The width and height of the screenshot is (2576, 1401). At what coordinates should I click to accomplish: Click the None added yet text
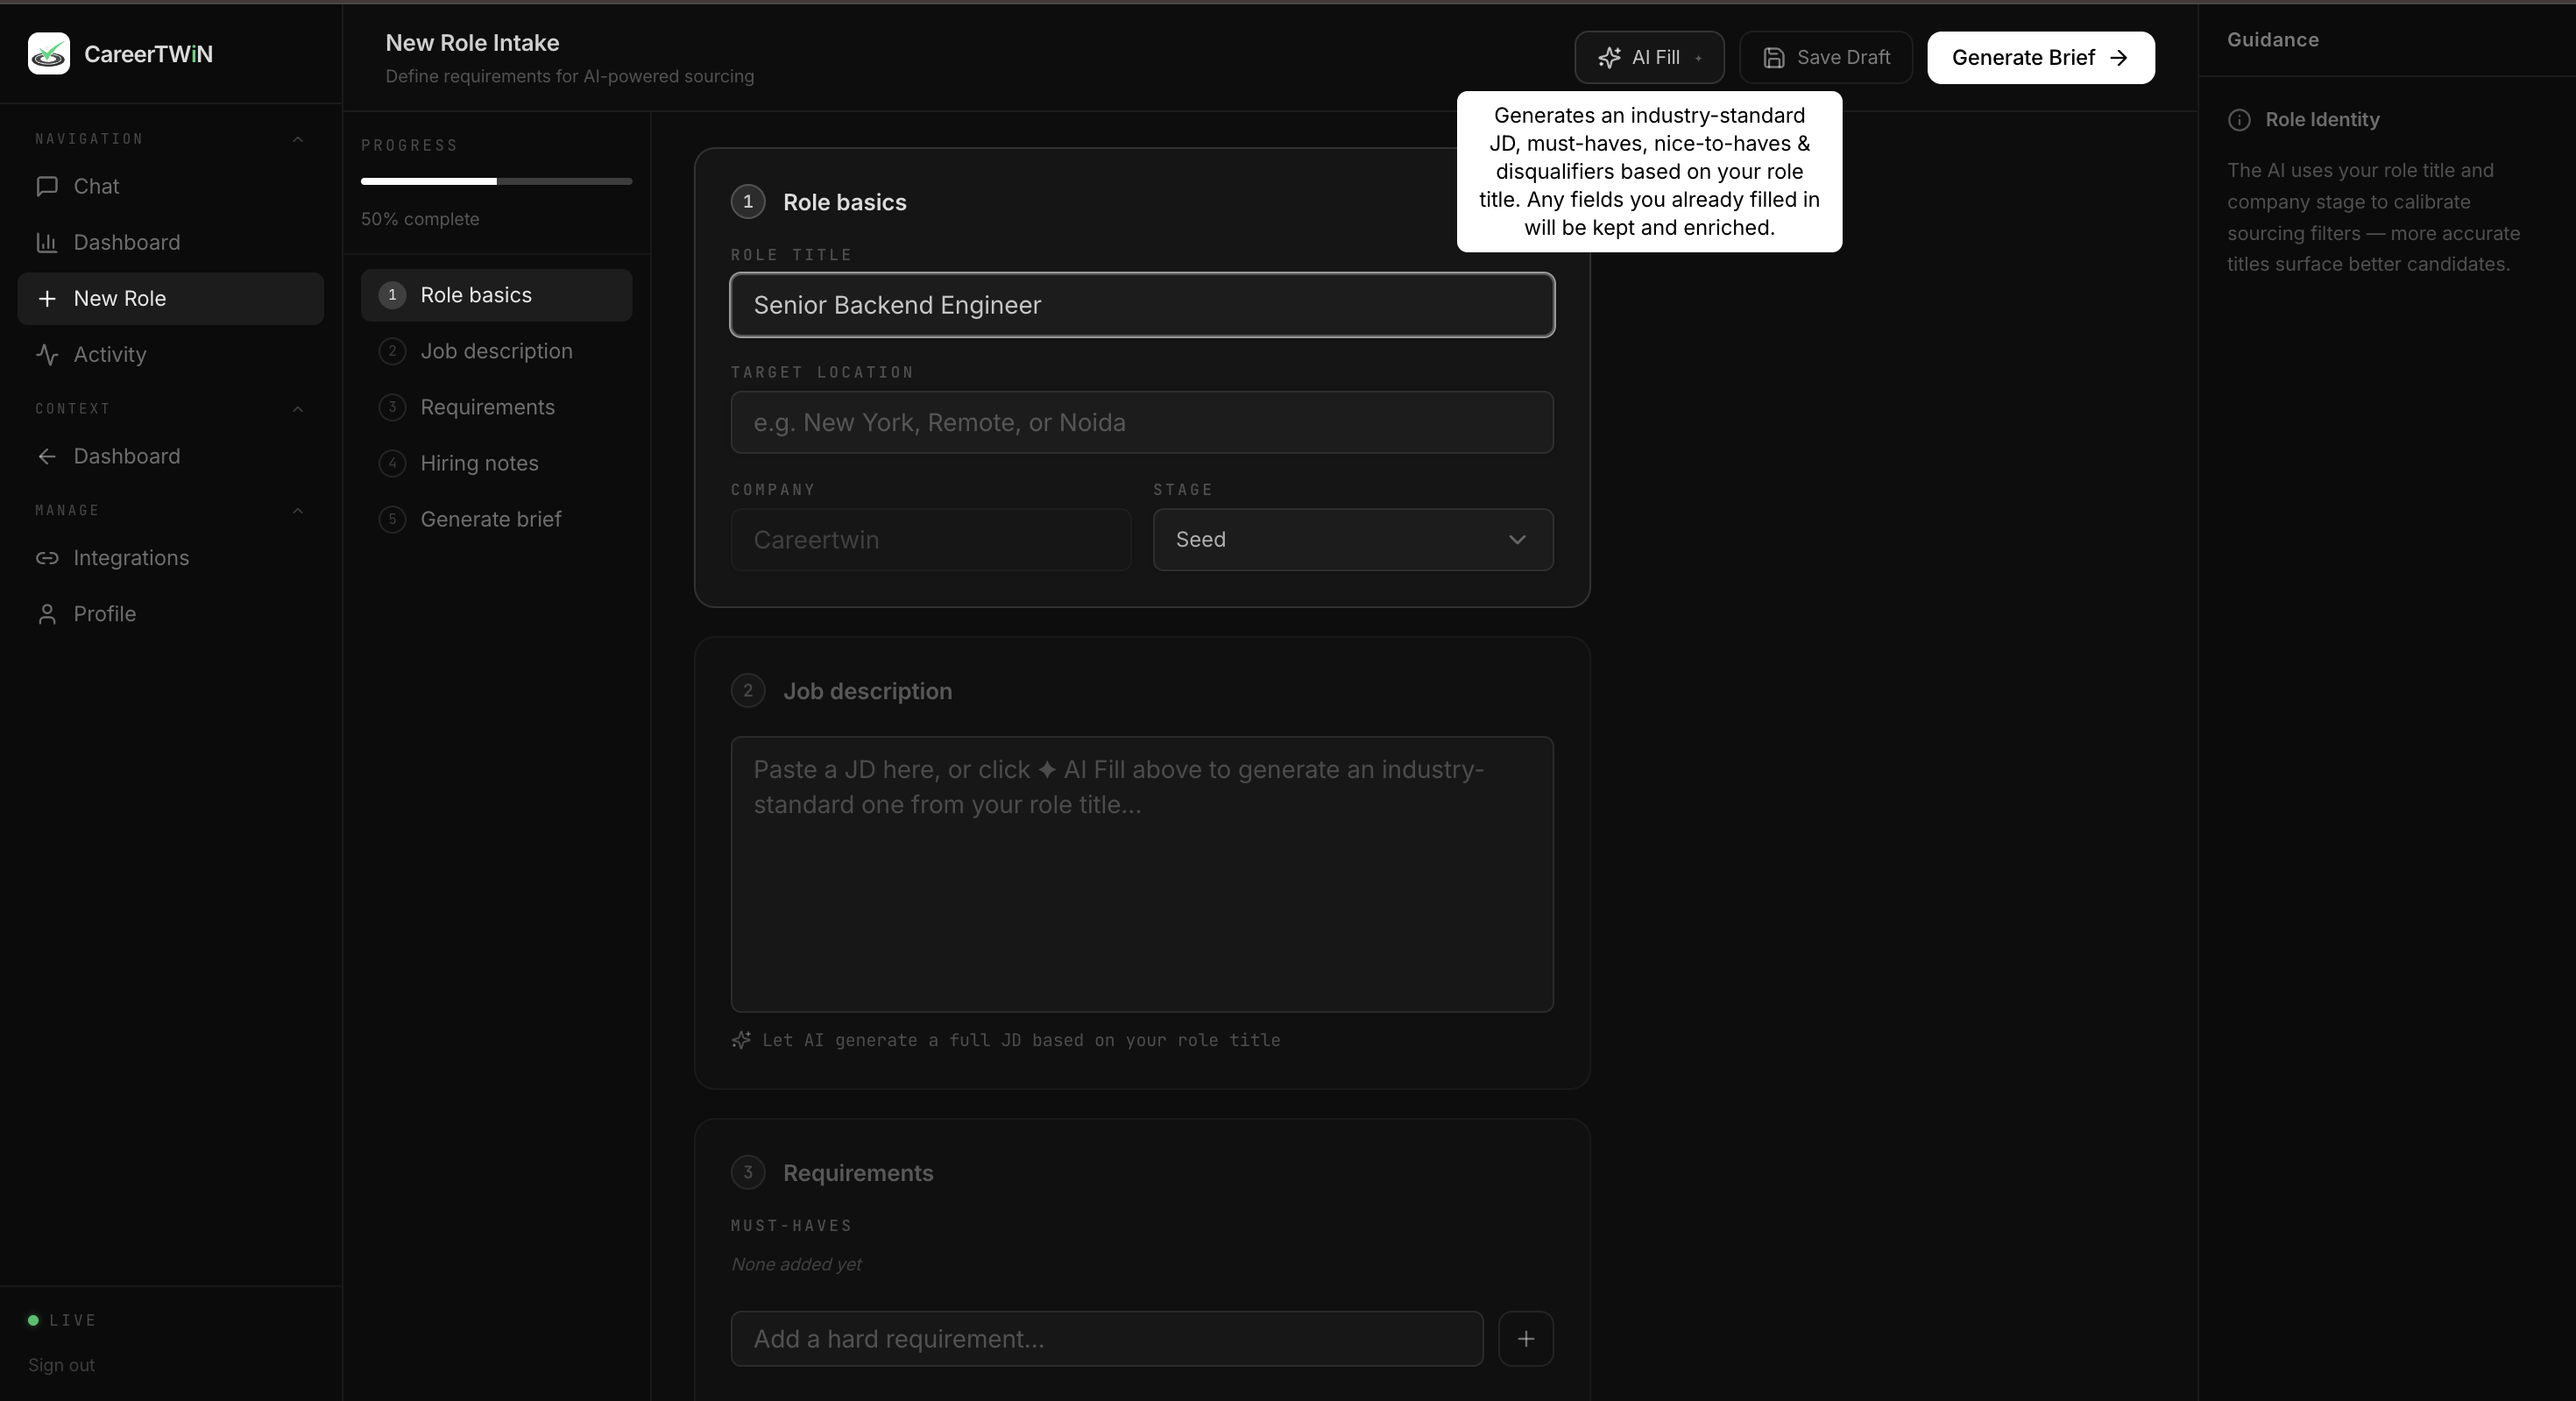[x=796, y=1264]
